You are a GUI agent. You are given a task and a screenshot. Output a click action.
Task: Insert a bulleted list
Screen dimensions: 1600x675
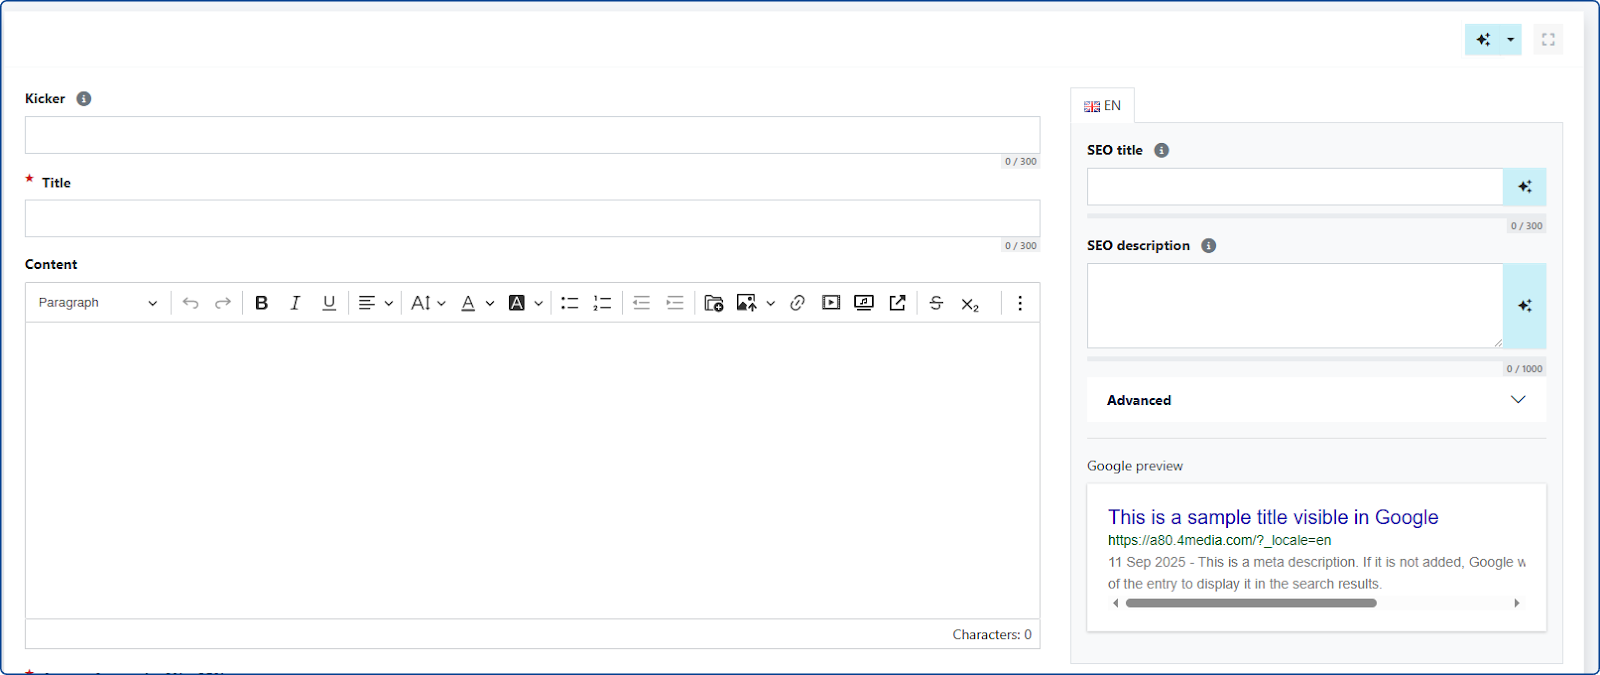(570, 303)
